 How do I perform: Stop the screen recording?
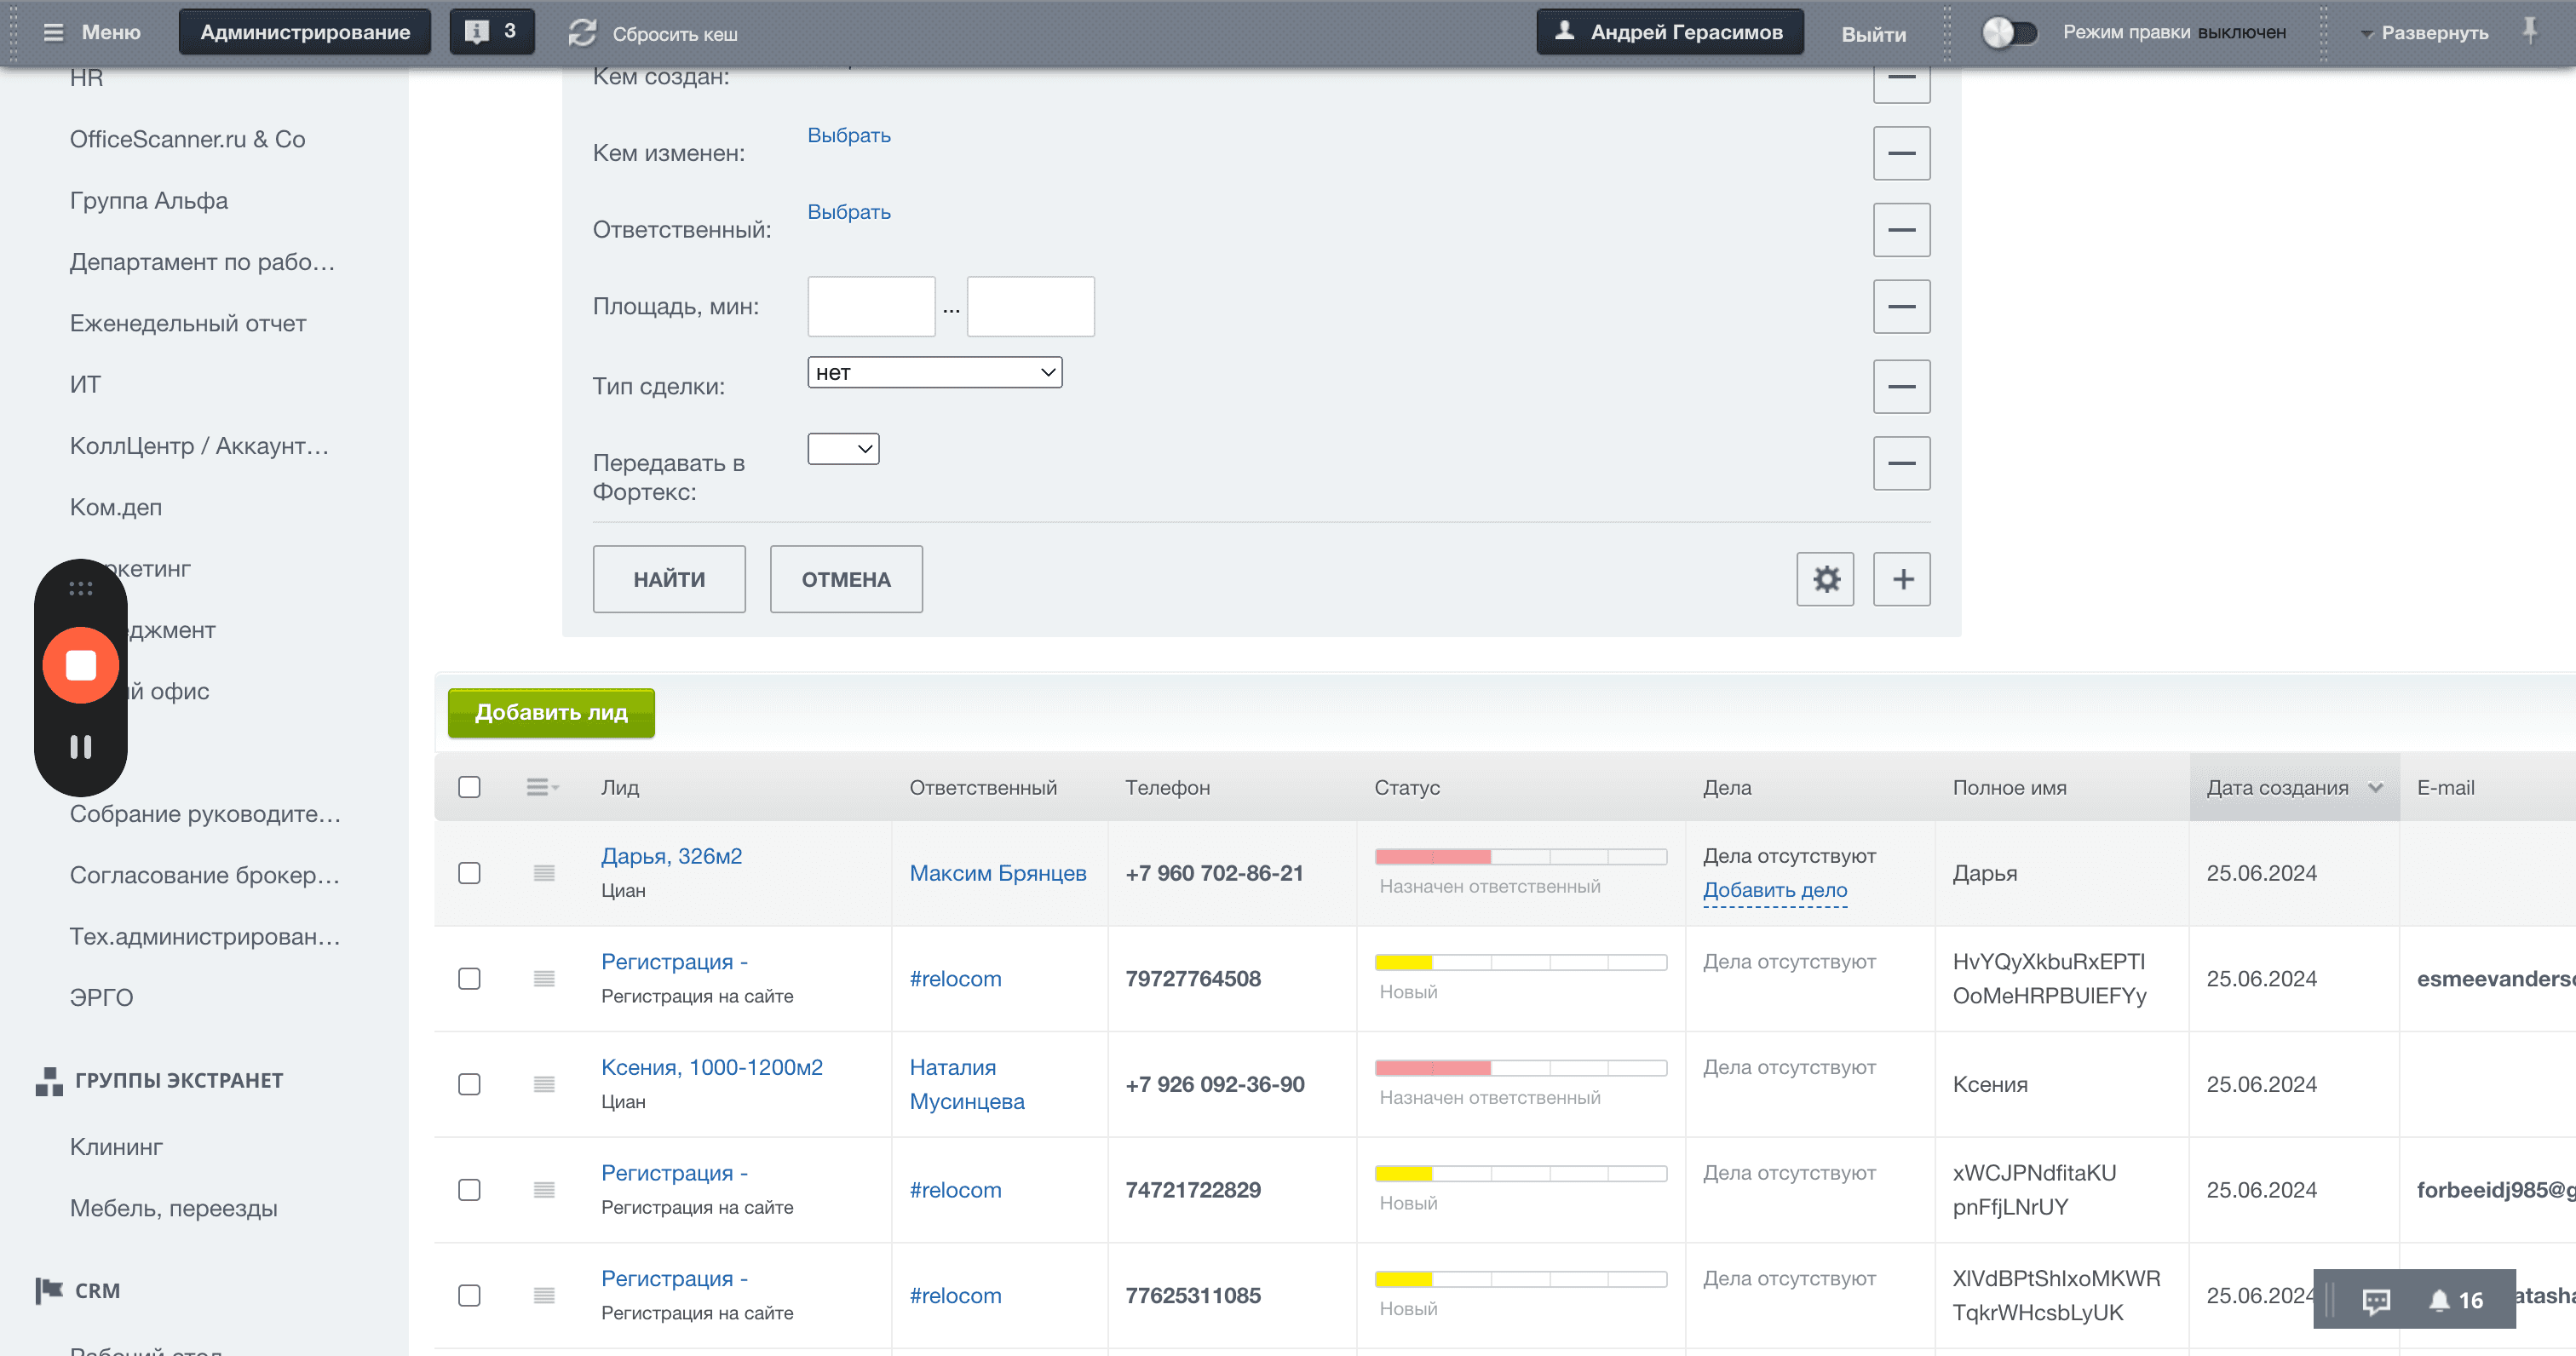coord(81,665)
